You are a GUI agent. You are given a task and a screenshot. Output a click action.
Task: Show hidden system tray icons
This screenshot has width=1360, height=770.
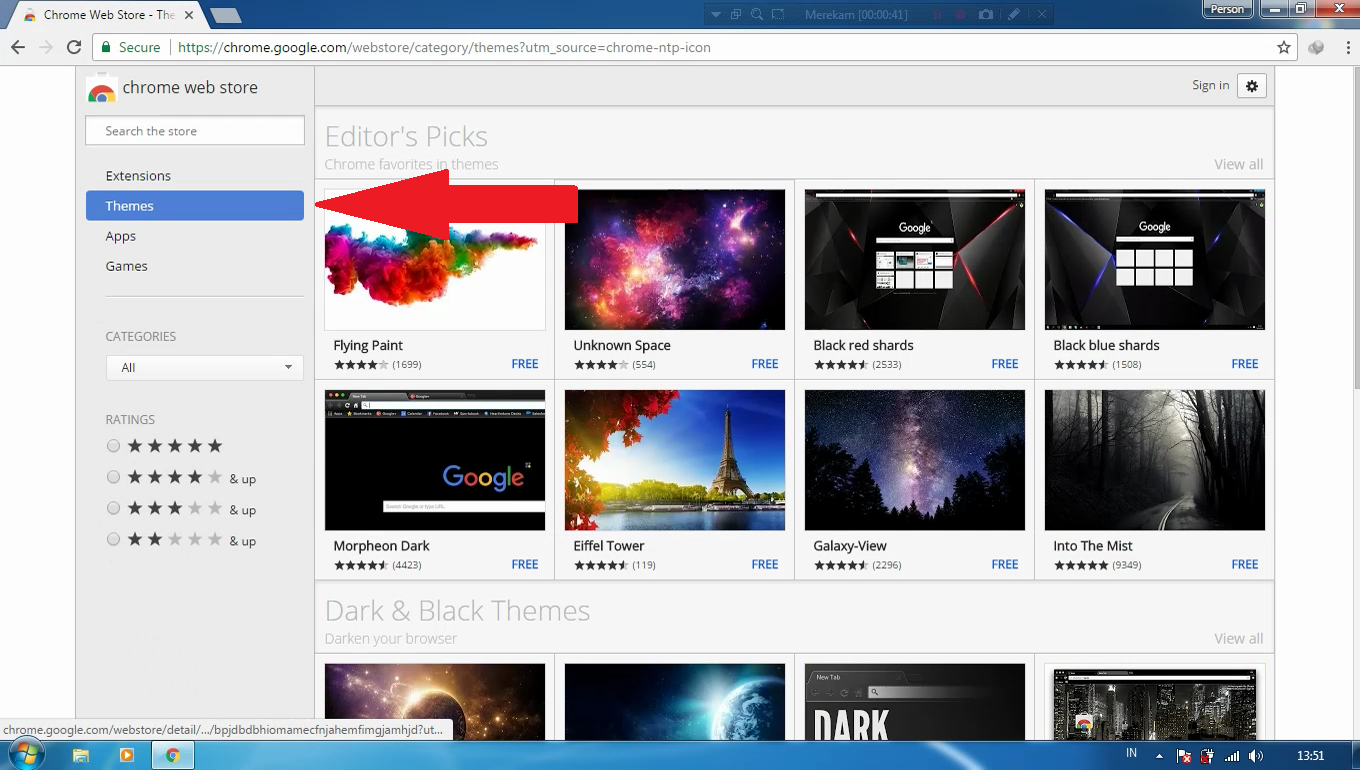pyautogui.click(x=1159, y=756)
